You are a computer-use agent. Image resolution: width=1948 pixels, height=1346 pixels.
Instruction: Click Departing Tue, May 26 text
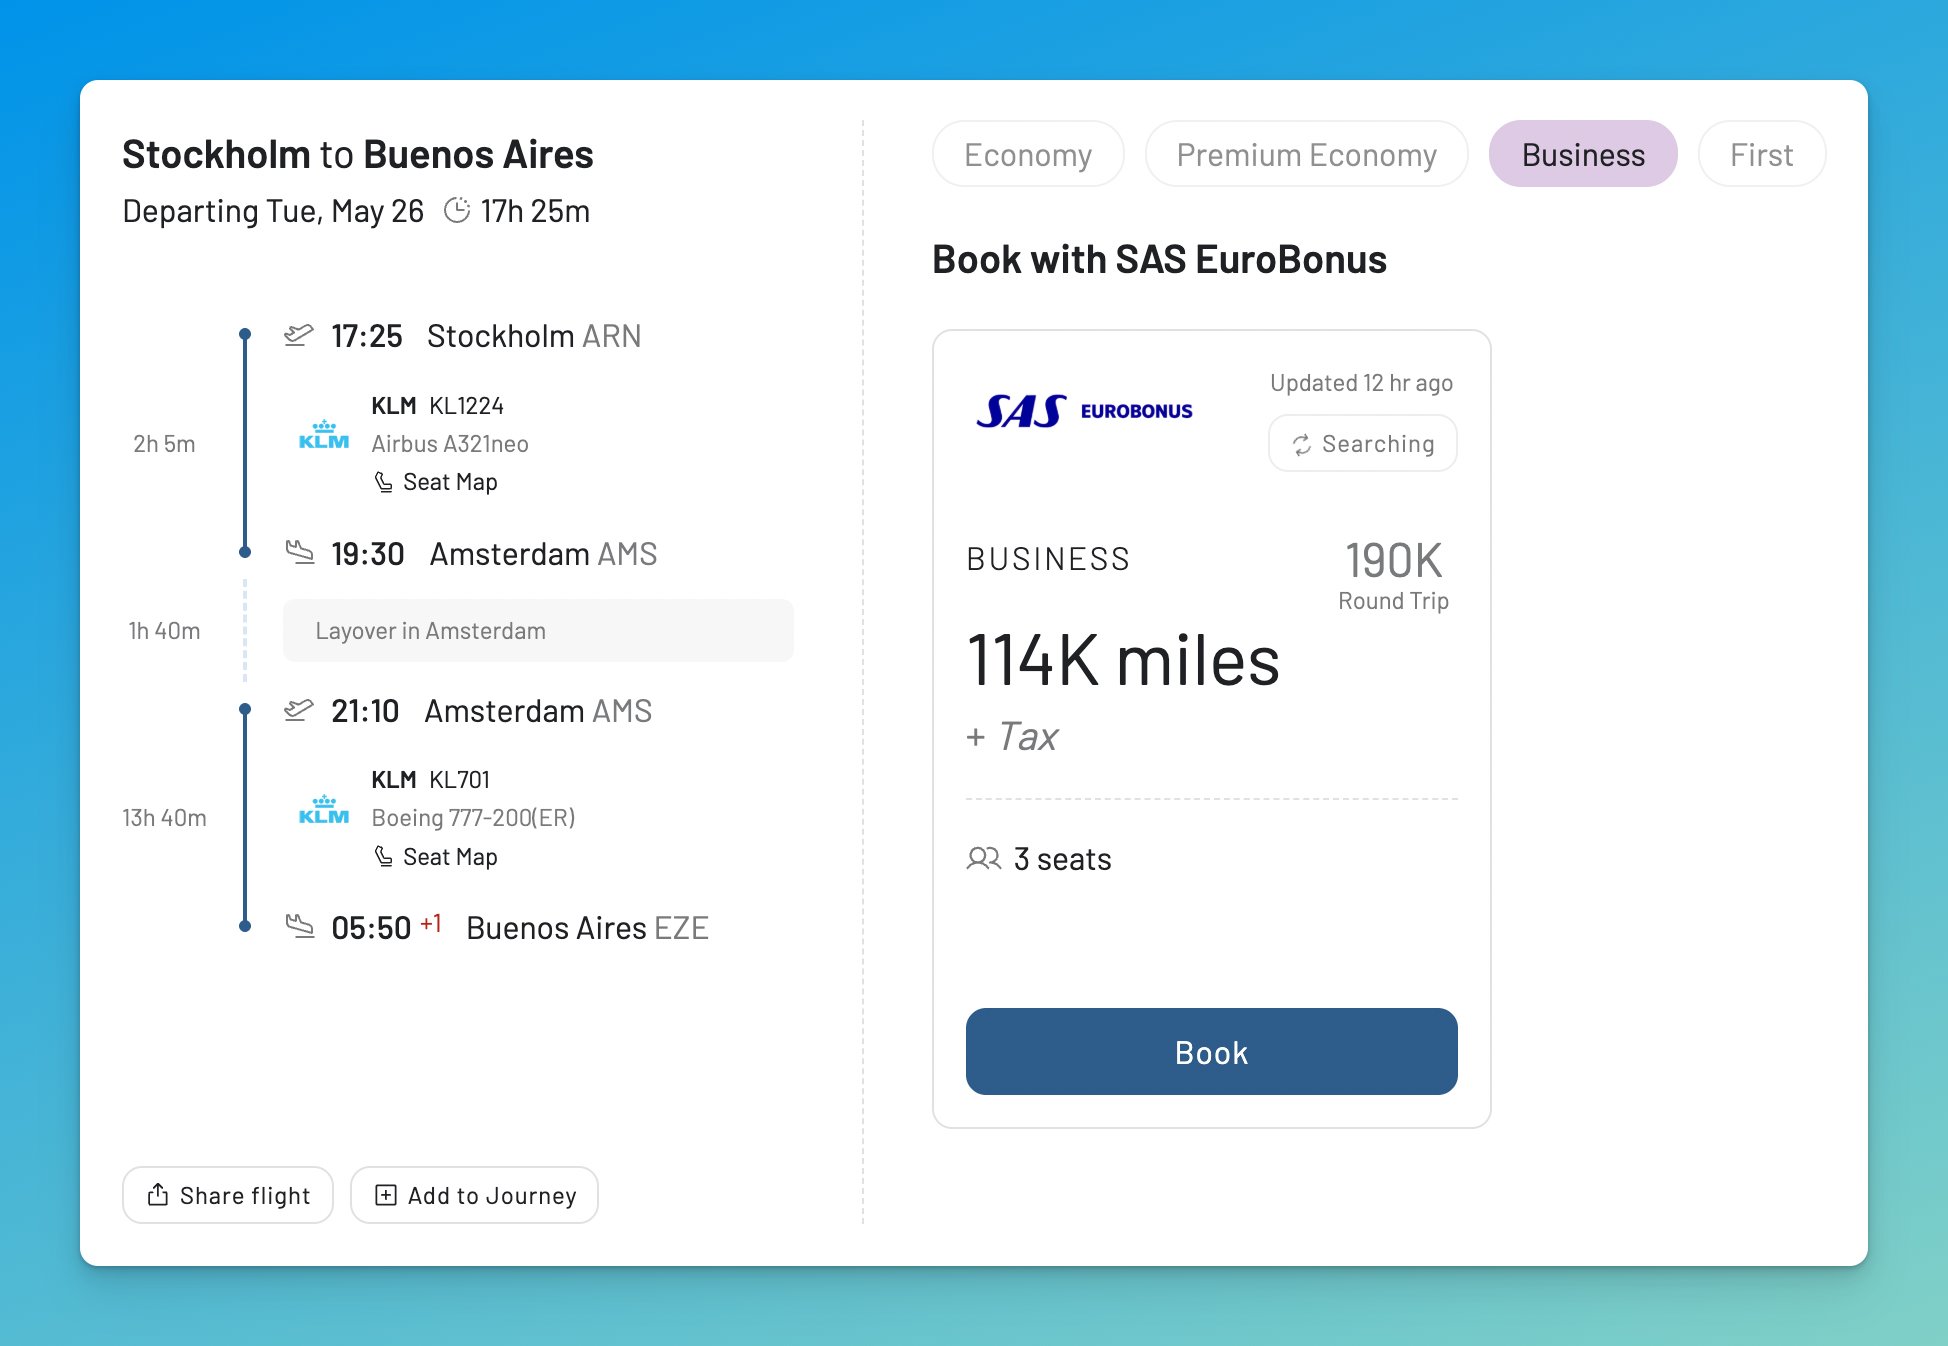[x=273, y=211]
